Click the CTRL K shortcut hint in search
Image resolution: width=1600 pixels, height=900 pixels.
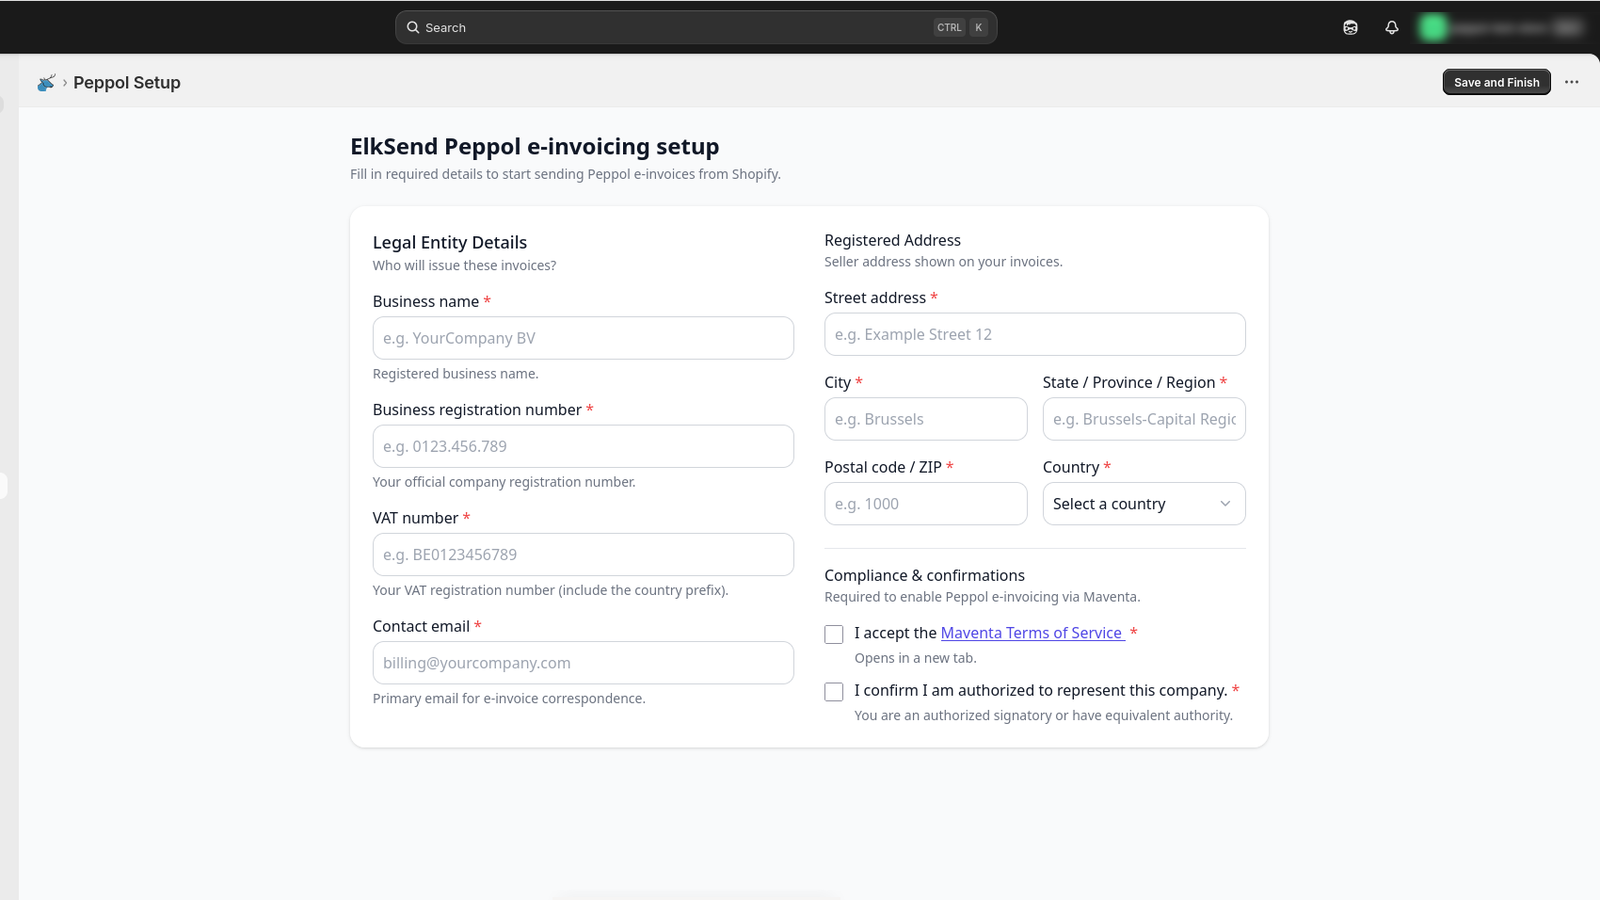[961, 28]
